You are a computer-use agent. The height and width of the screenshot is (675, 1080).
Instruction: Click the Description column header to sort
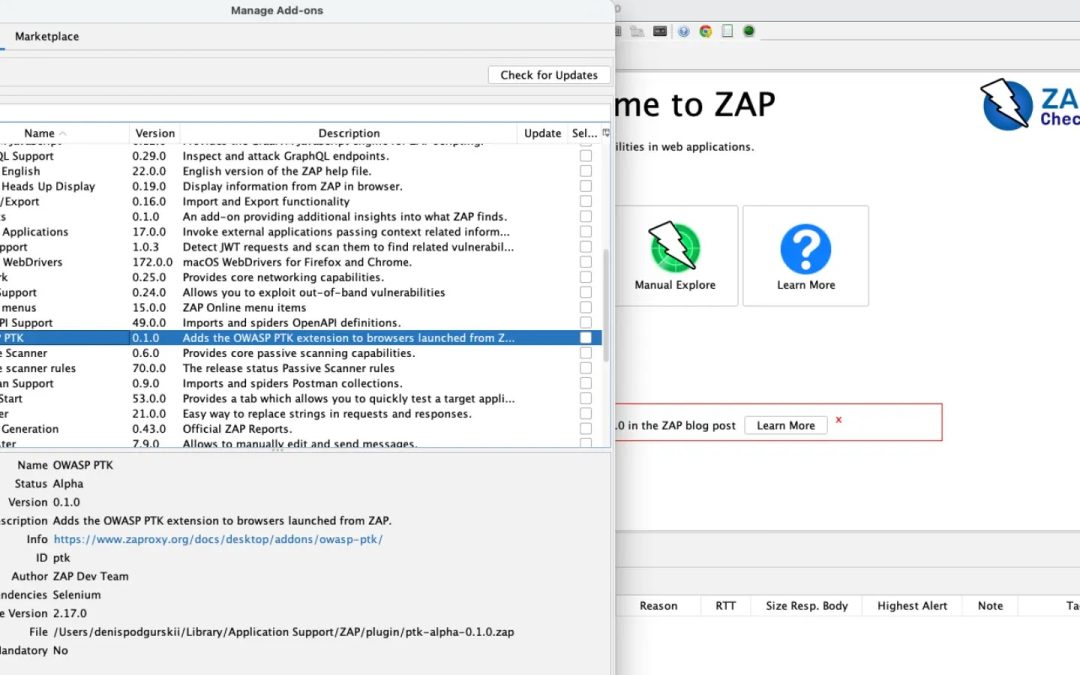(x=349, y=132)
